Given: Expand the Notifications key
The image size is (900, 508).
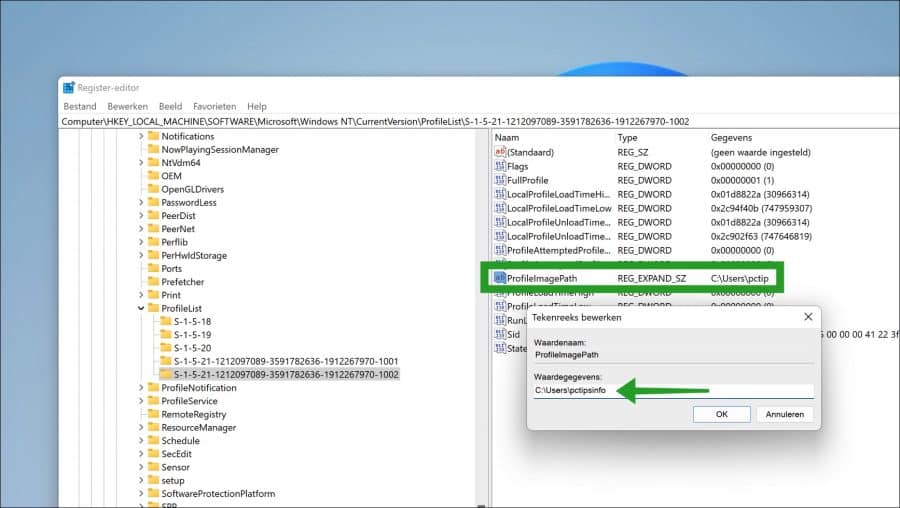Looking at the screenshot, I should (x=141, y=137).
